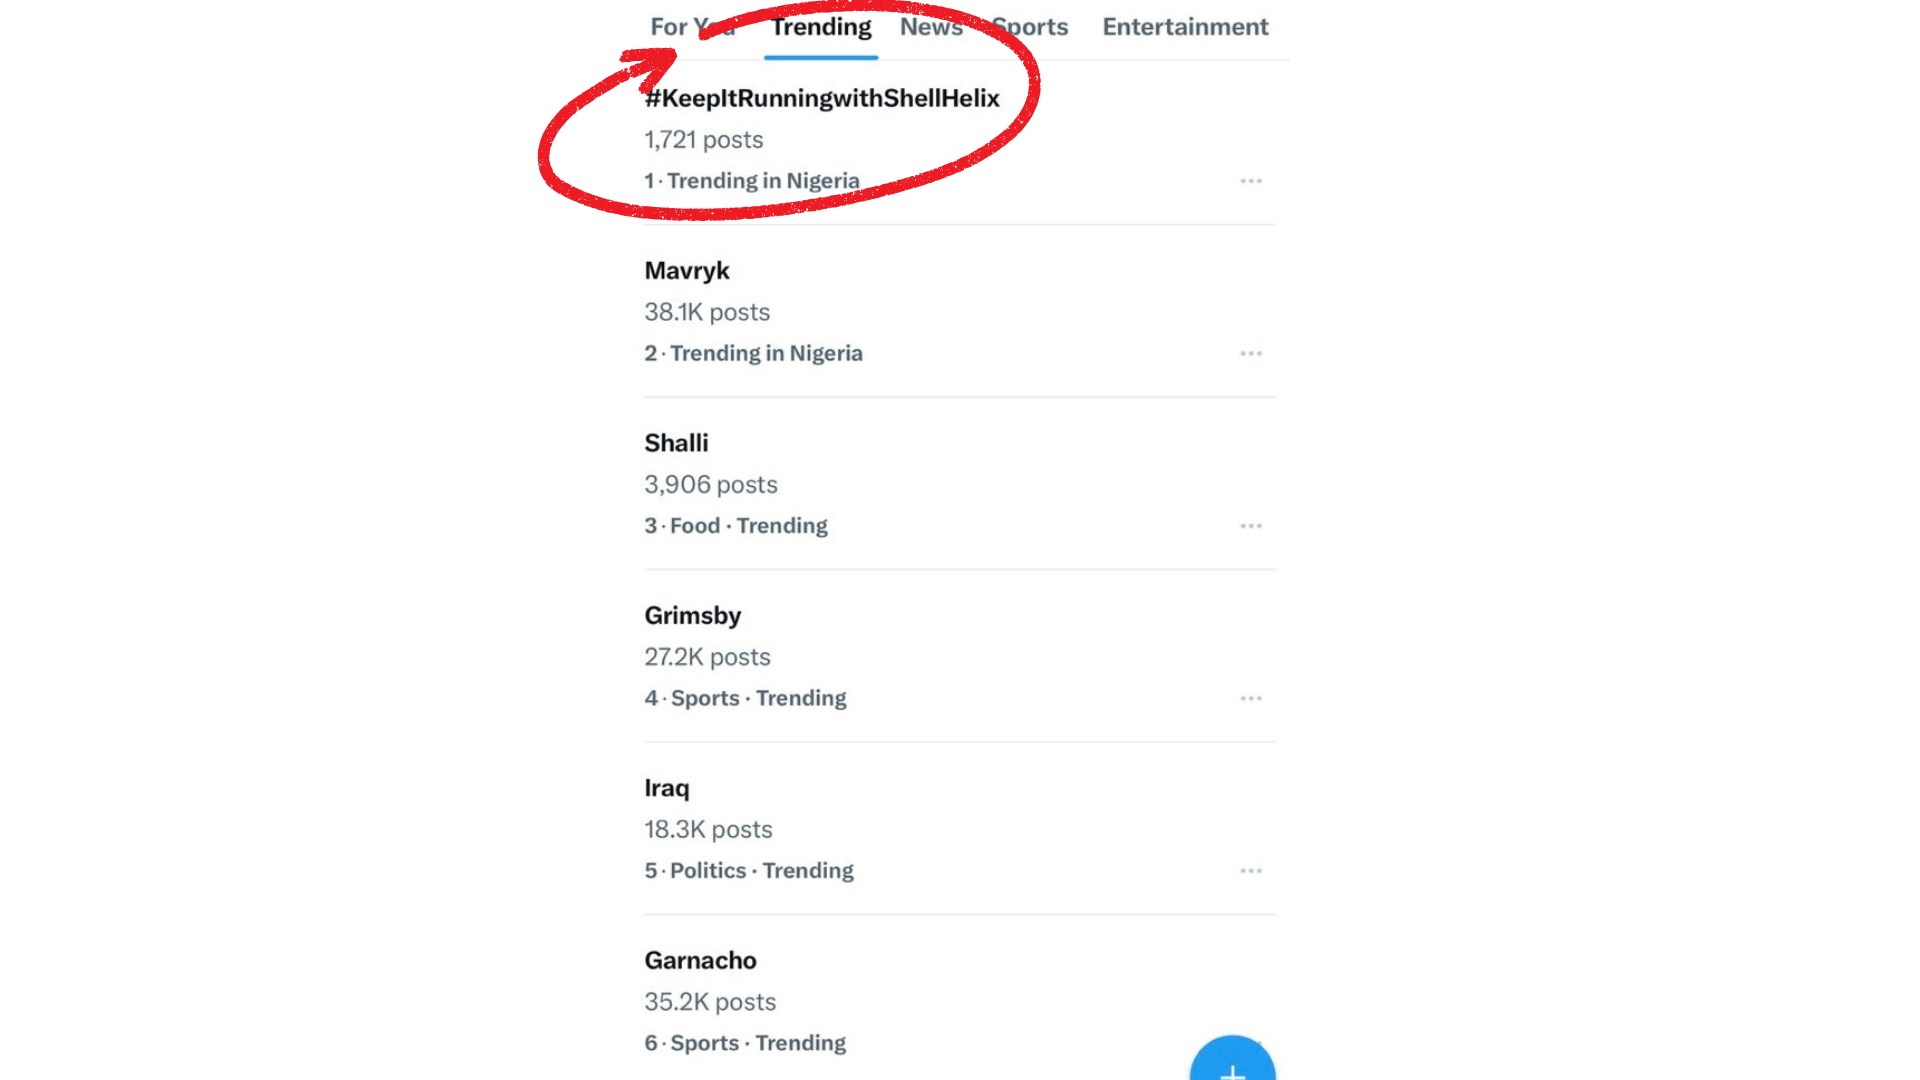Open the Sports tab
Image resolution: width=1920 pixels, height=1080 pixels.
pos(1030,27)
